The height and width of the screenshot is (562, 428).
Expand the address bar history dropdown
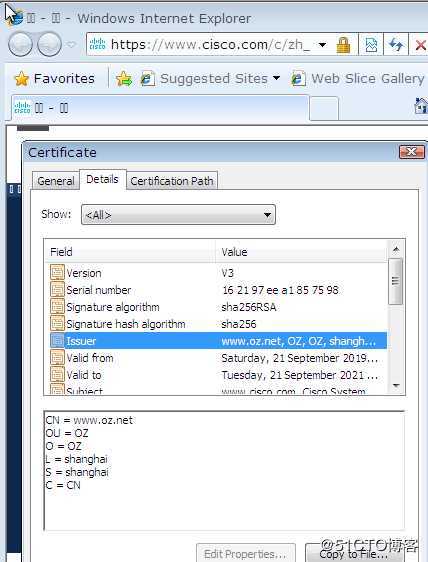coord(322,45)
